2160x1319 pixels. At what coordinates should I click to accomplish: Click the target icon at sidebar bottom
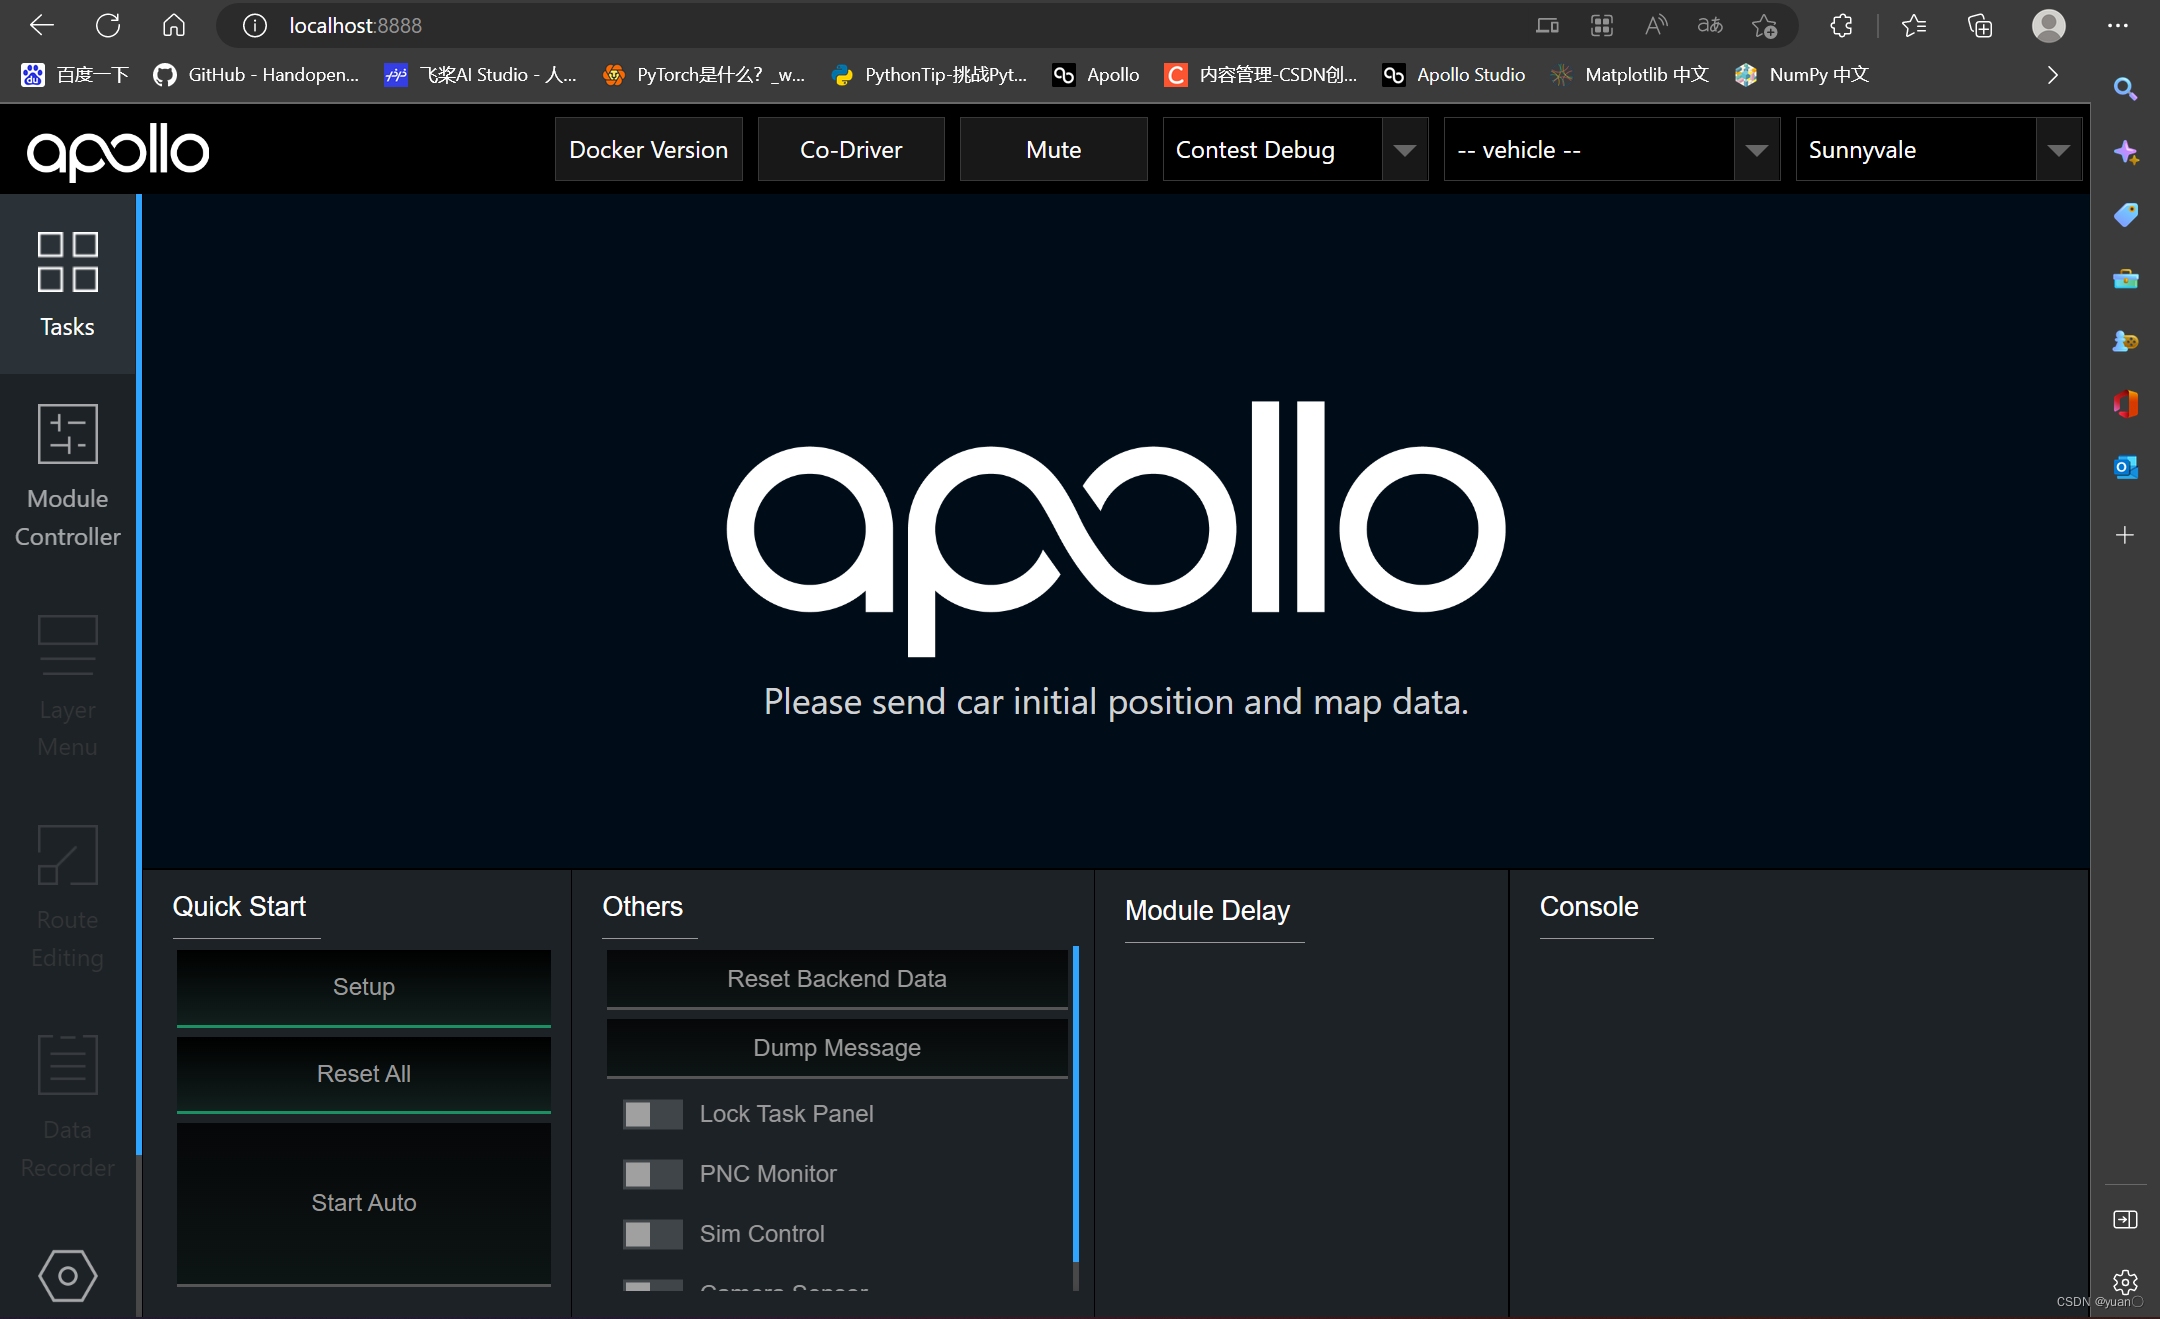pyautogui.click(x=67, y=1276)
